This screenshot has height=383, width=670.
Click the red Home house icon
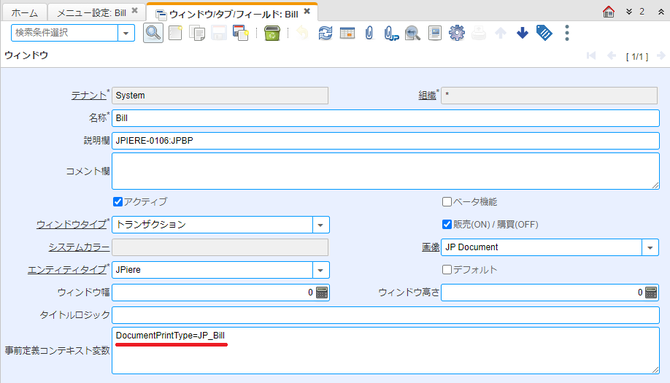coord(608,12)
